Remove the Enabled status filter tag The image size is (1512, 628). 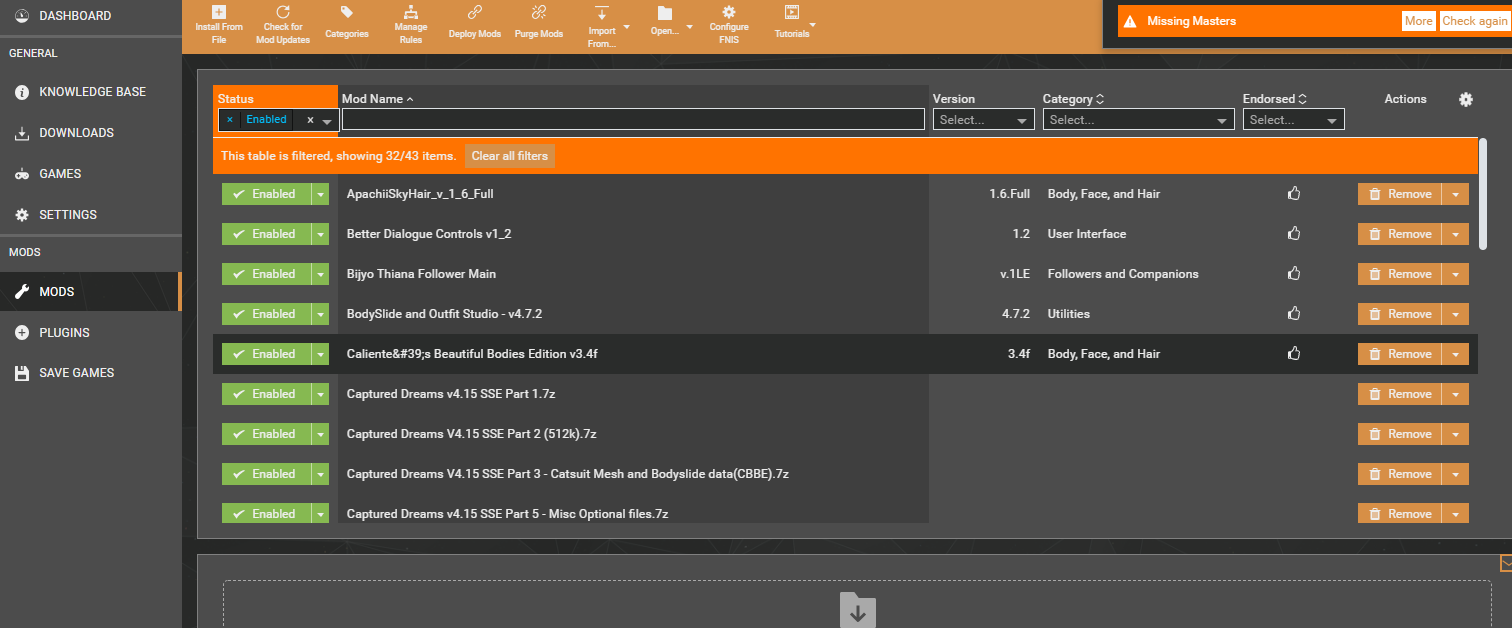click(x=229, y=119)
